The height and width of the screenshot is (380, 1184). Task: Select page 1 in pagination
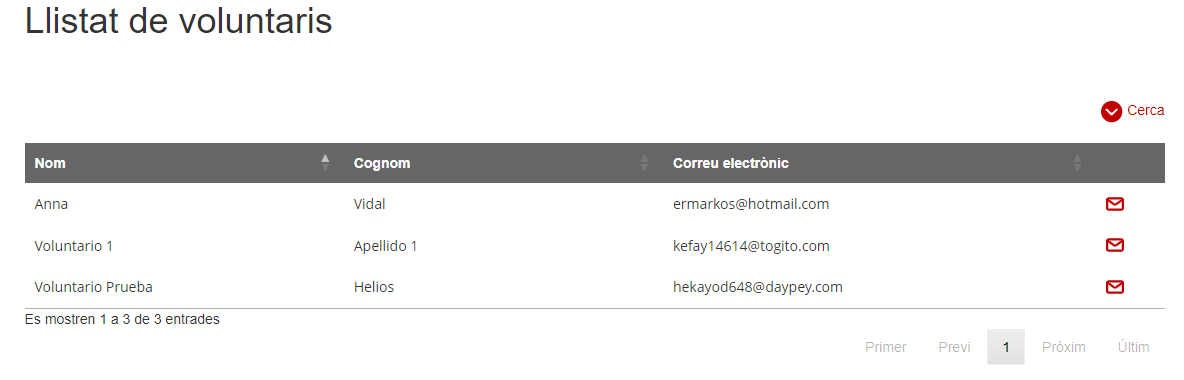(1006, 348)
